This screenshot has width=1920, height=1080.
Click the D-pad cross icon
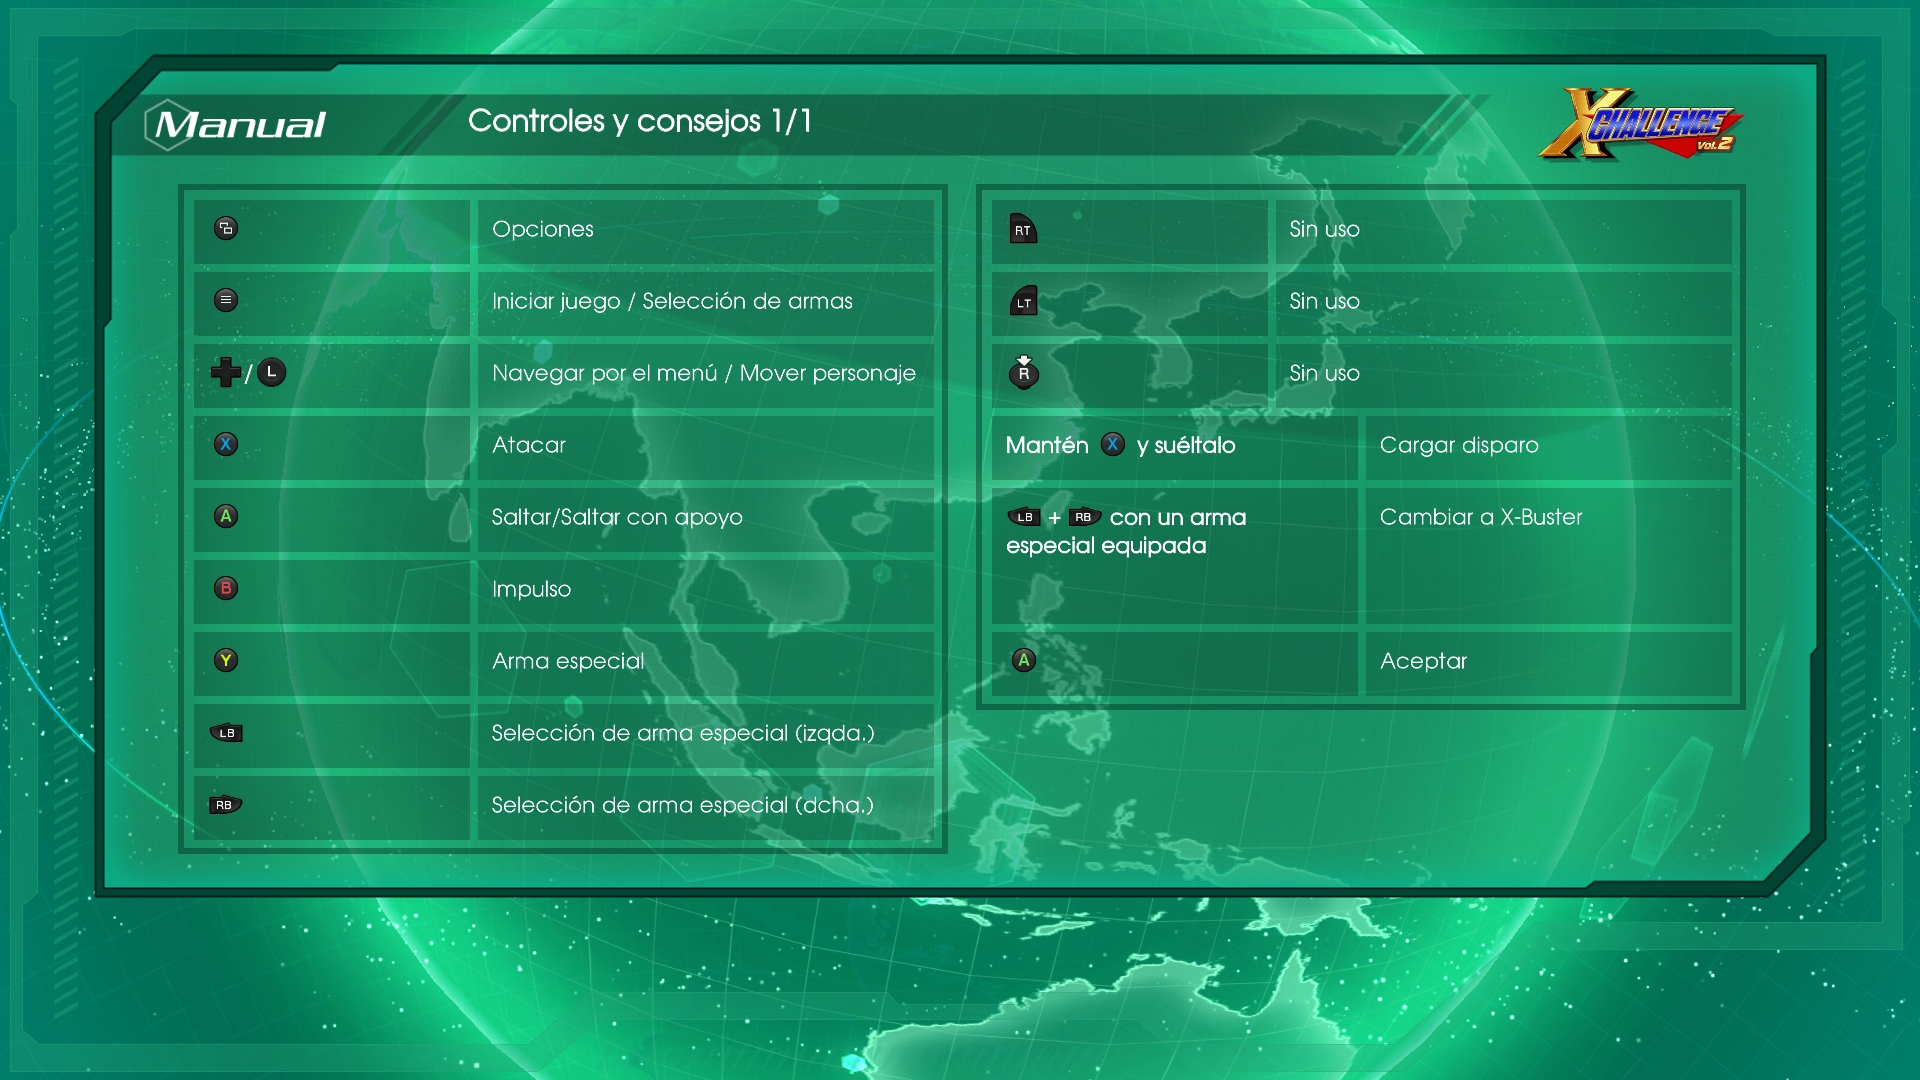tap(225, 372)
